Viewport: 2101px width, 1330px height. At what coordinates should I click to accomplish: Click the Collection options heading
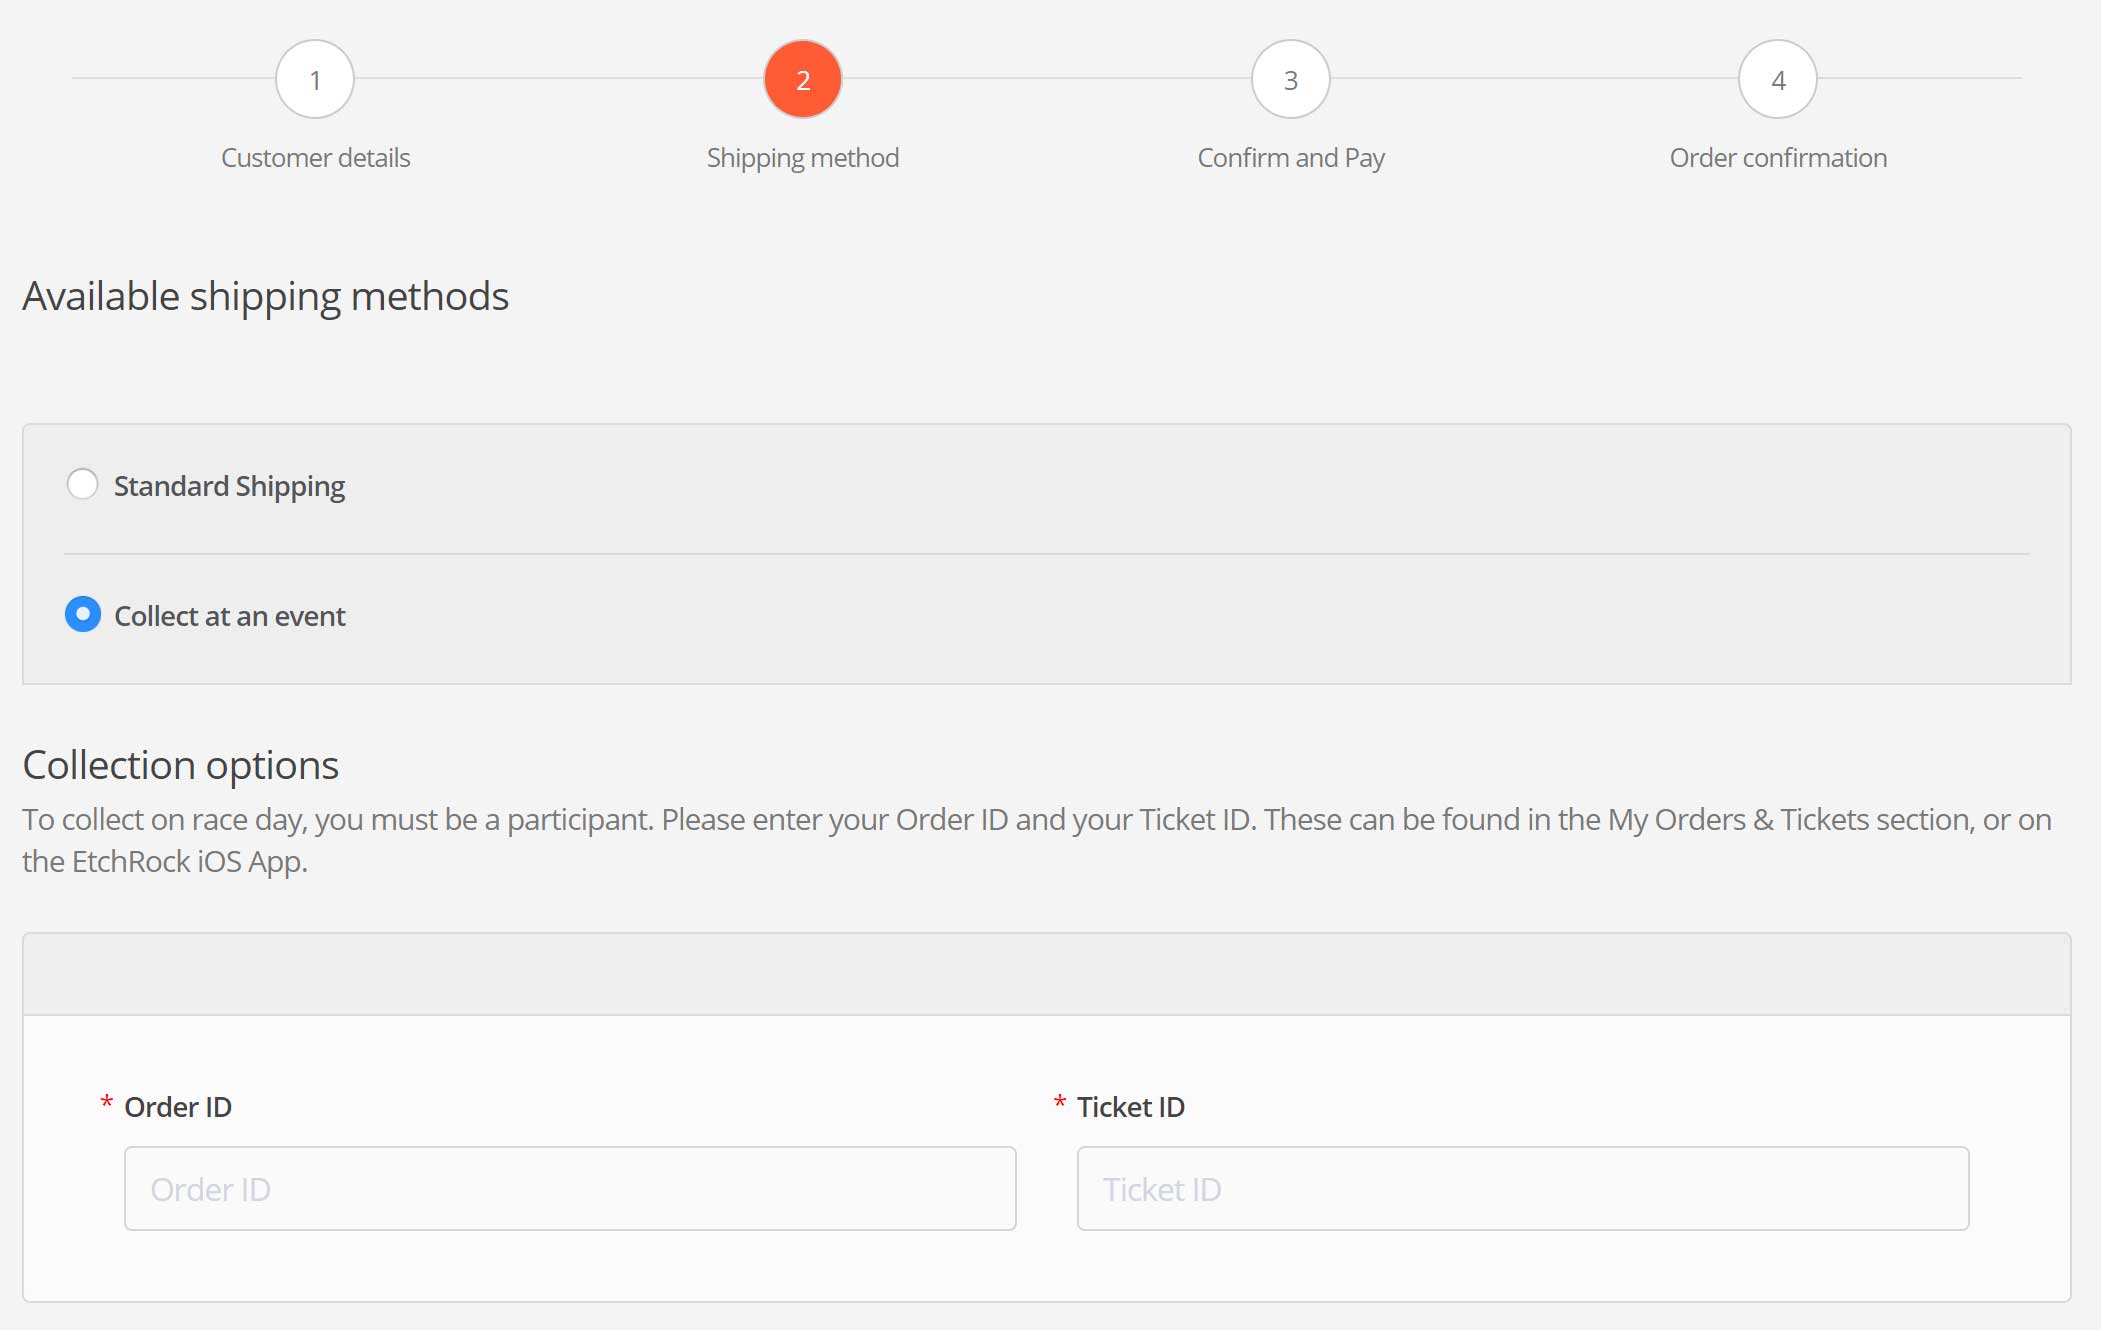point(180,765)
